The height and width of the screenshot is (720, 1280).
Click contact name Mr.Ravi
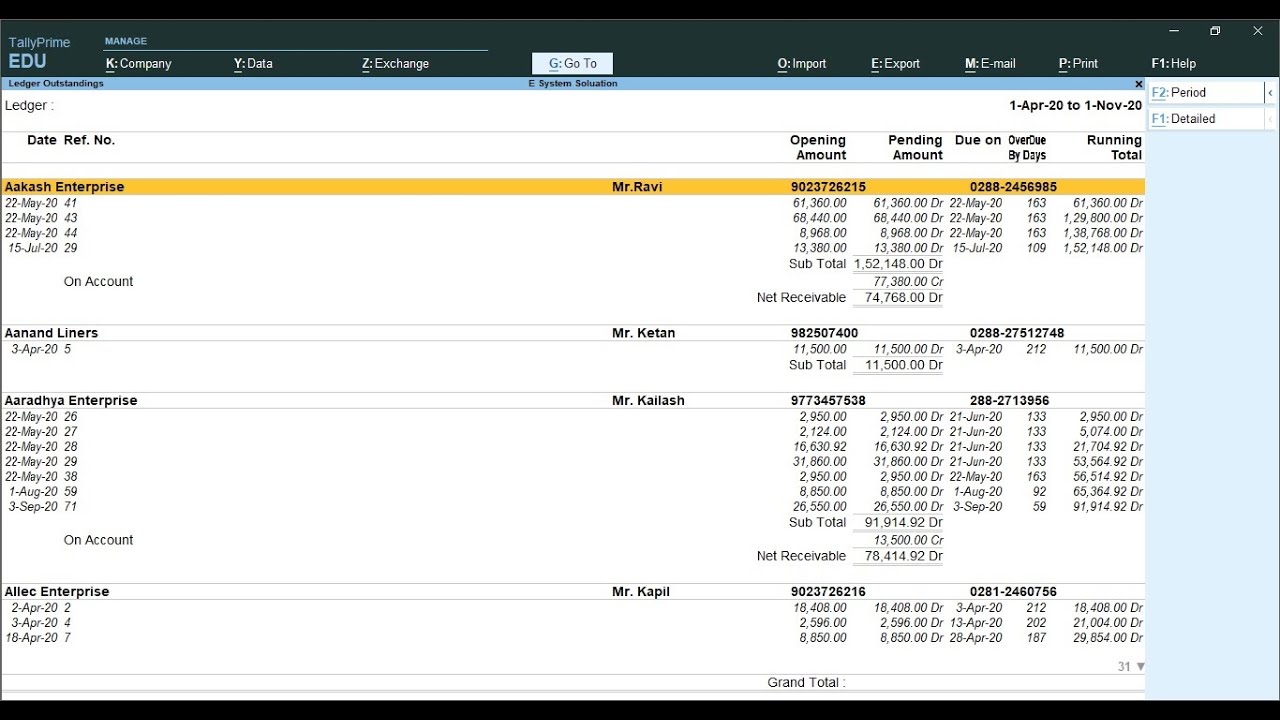(x=637, y=187)
